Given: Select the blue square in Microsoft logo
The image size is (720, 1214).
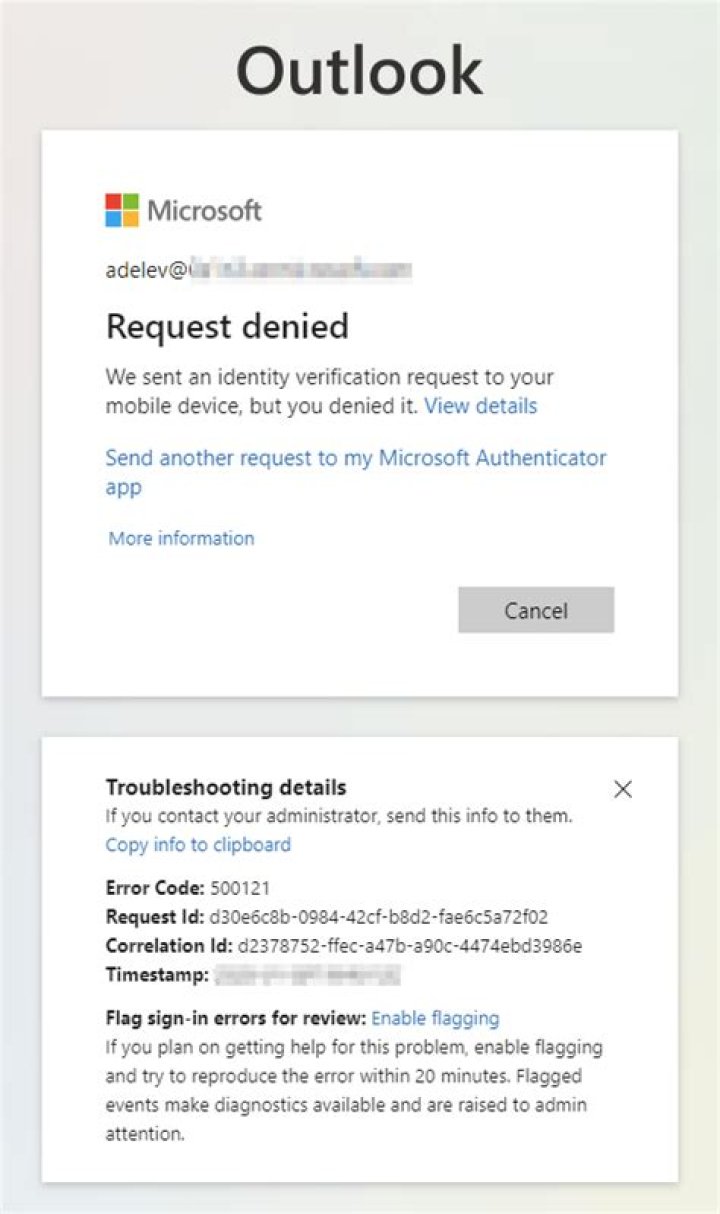Looking at the screenshot, I should click(111, 221).
